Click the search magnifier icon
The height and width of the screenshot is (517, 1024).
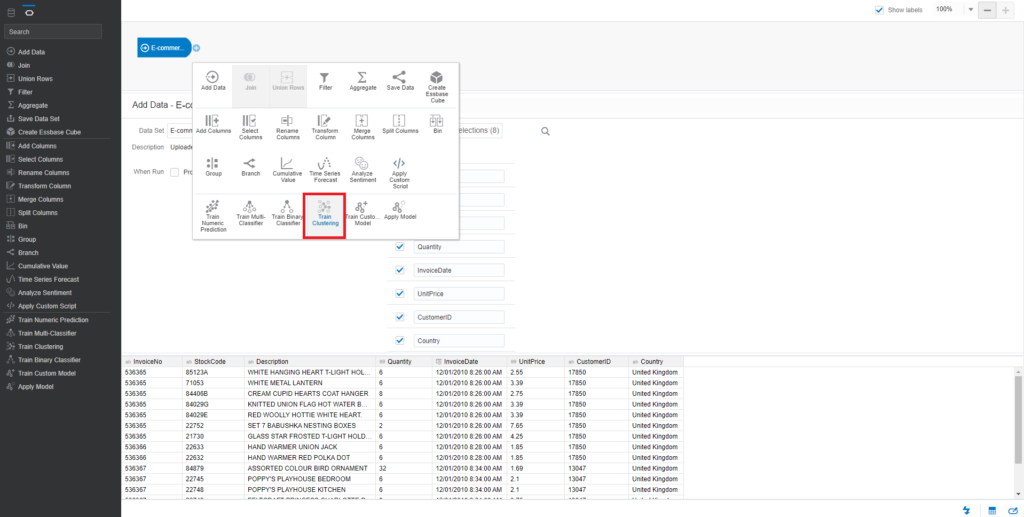(545, 131)
